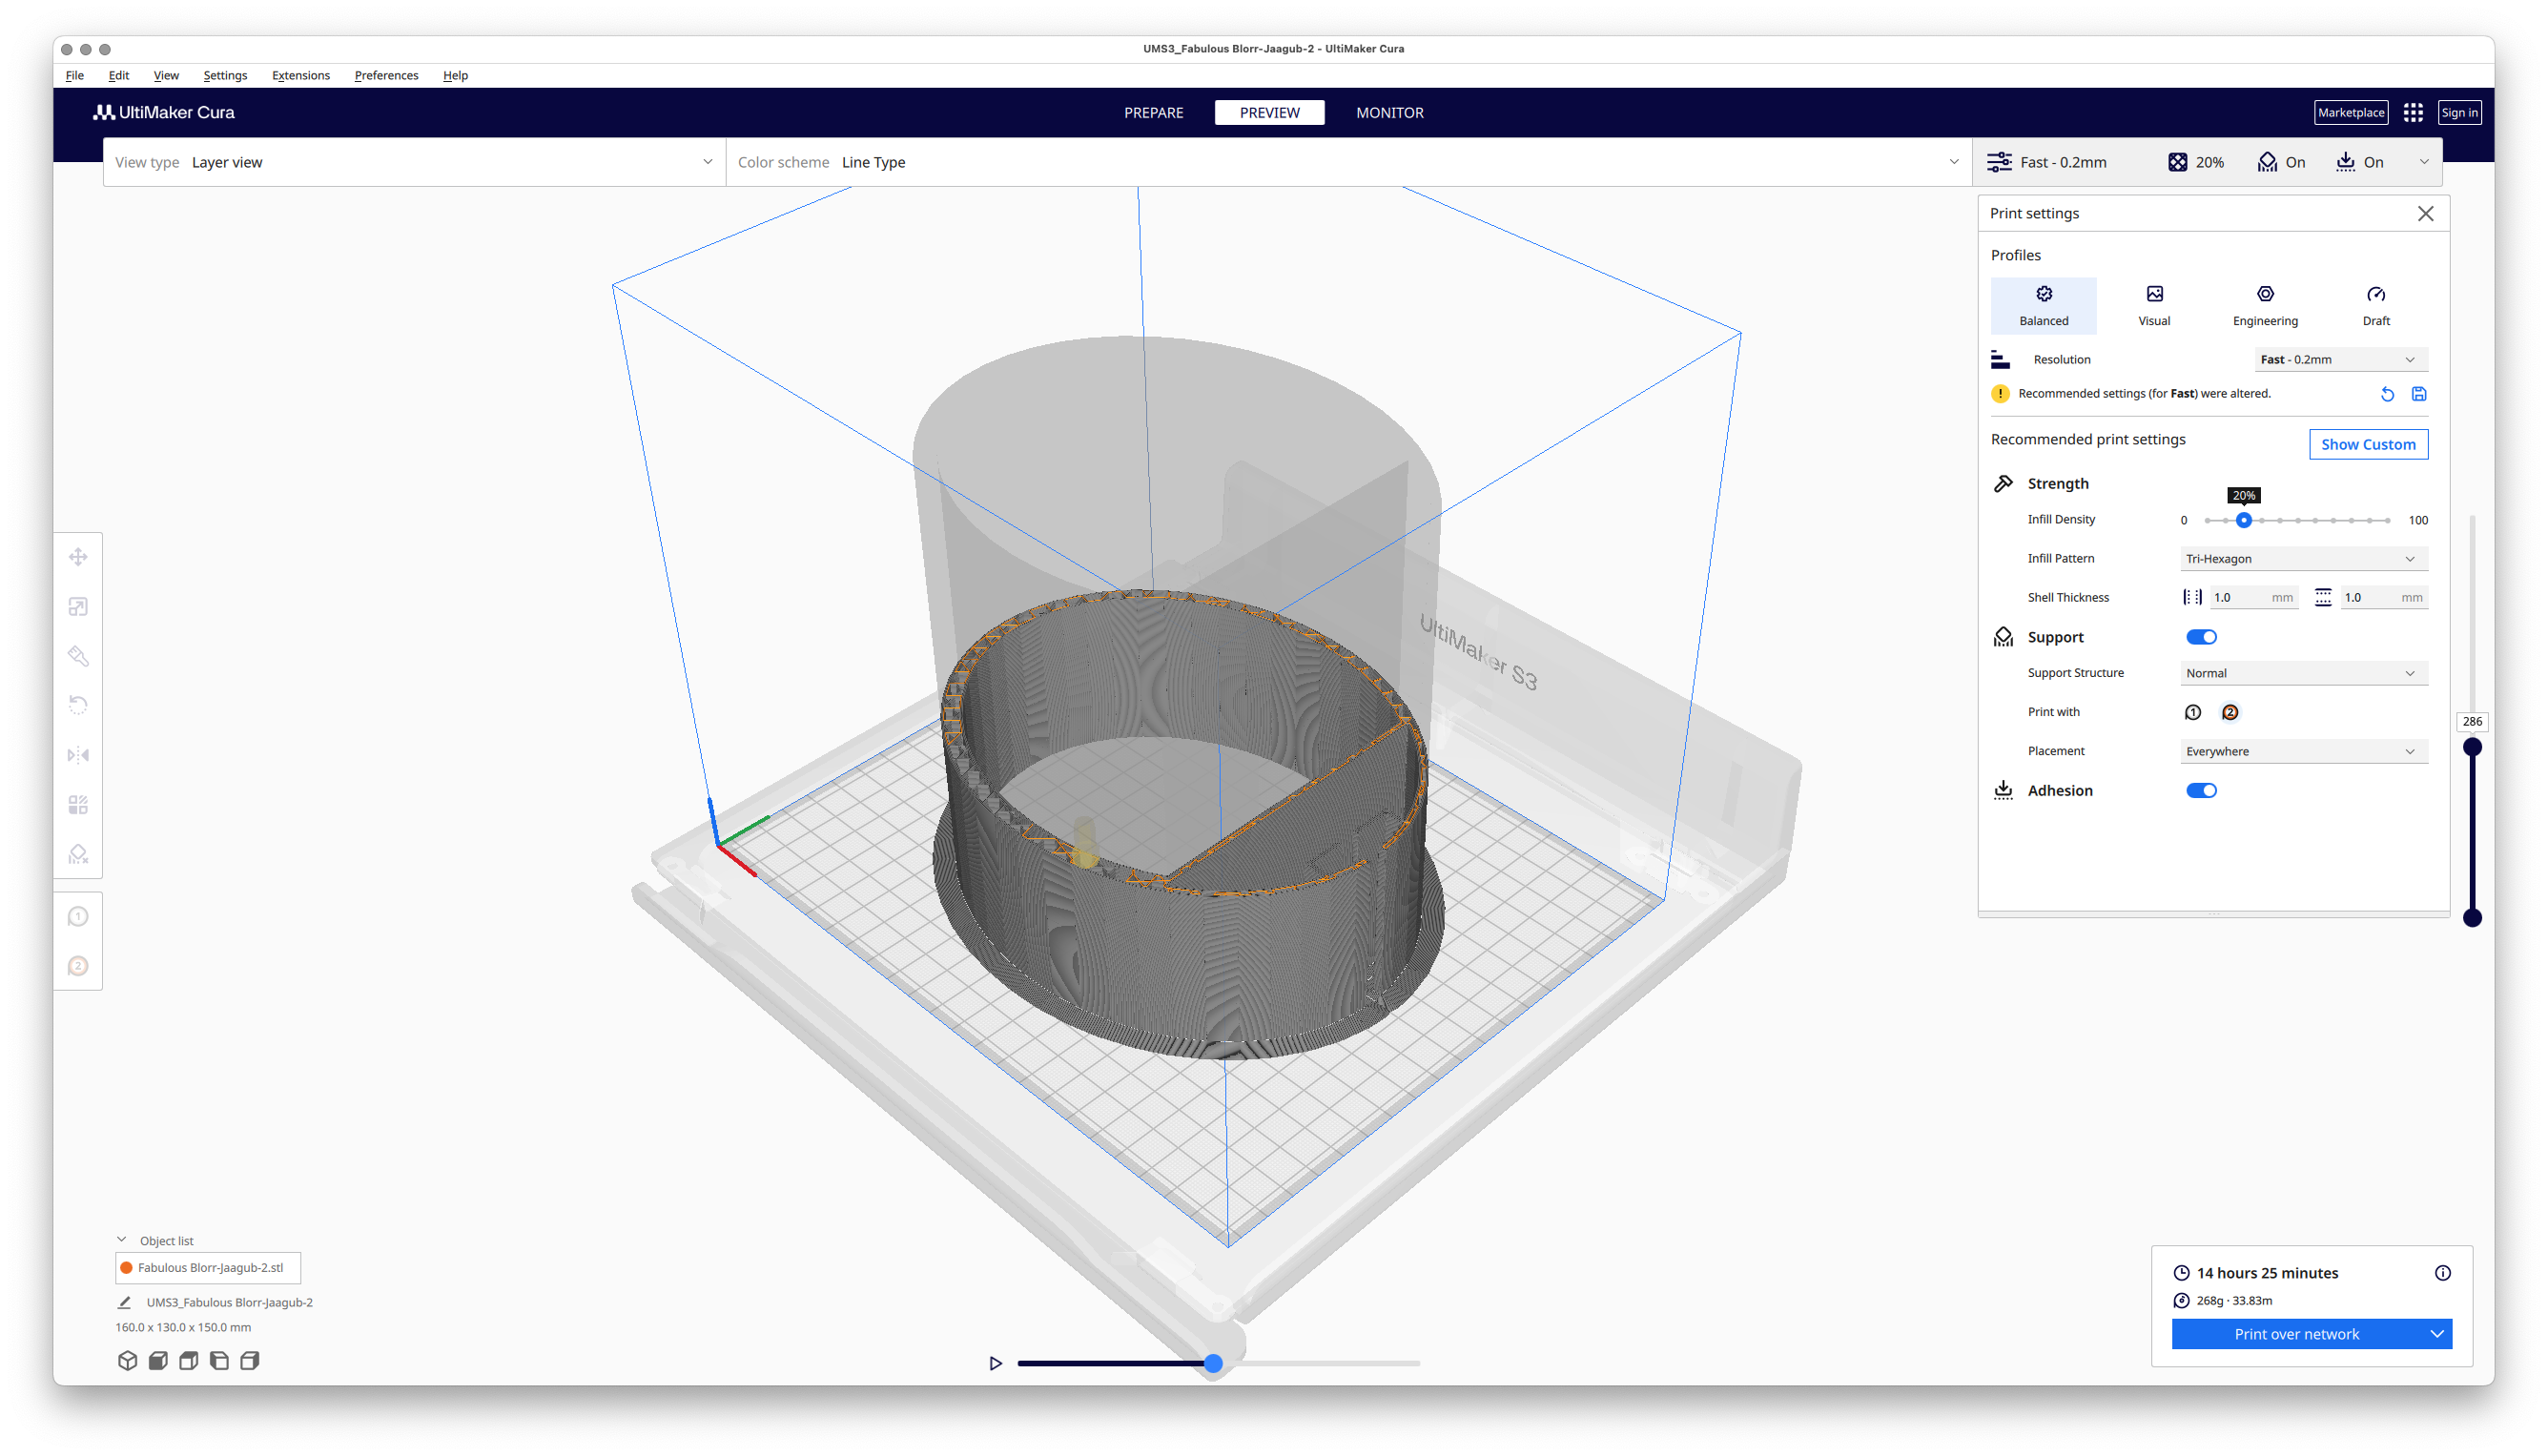This screenshot has width=2548, height=1456.
Task: Select the Engineering profile icon
Action: tap(2265, 294)
